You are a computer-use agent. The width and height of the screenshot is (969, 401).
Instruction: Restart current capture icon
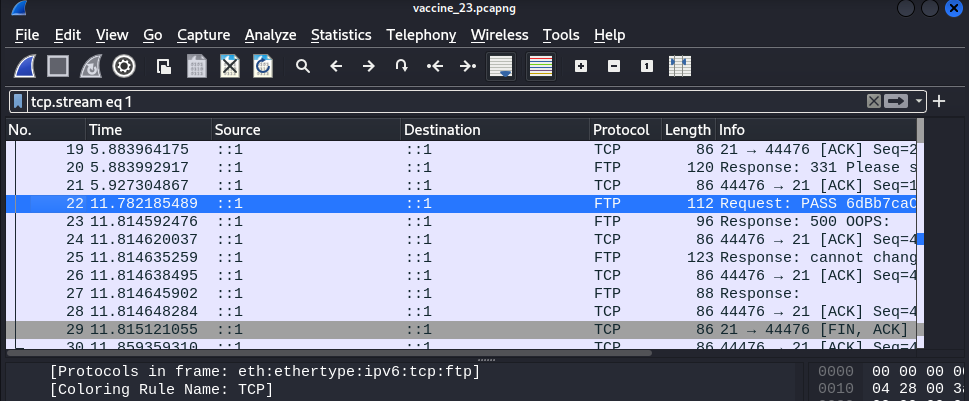(x=91, y=66)
